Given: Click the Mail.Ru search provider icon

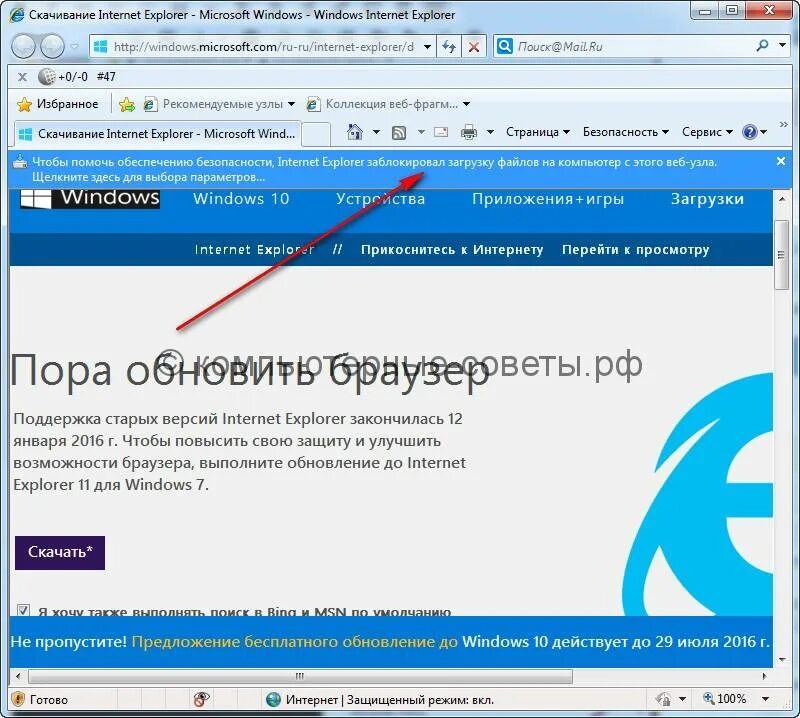Looking at the screenshot, I should pos(505,46).
